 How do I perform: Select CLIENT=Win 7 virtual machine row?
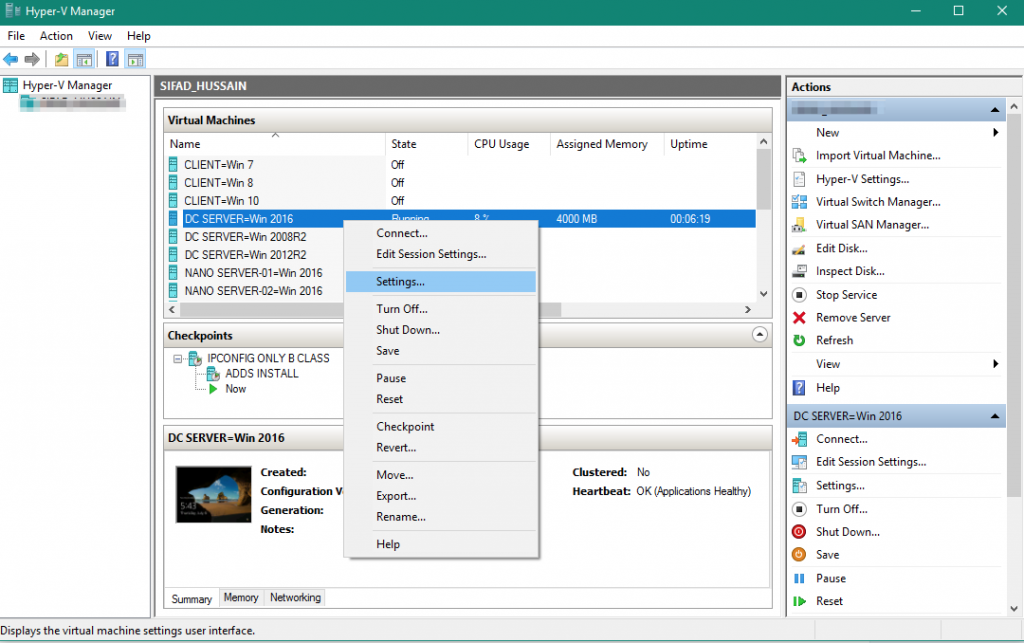point(460,165)
